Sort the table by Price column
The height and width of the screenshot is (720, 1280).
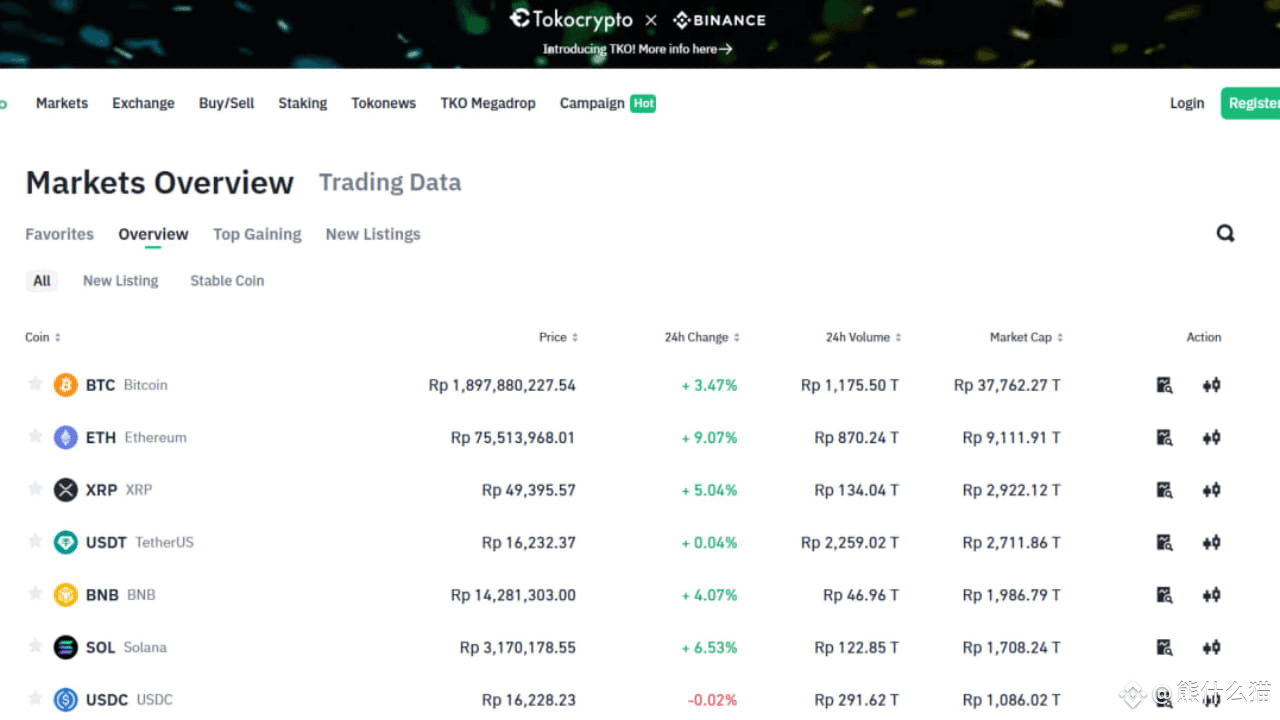558,337
